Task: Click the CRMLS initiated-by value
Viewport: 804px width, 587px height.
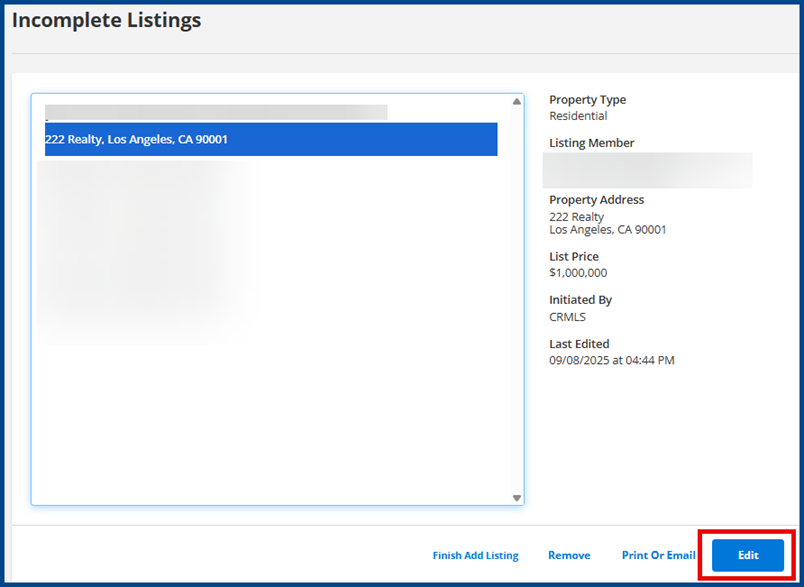Action: [x=568, y=317]
